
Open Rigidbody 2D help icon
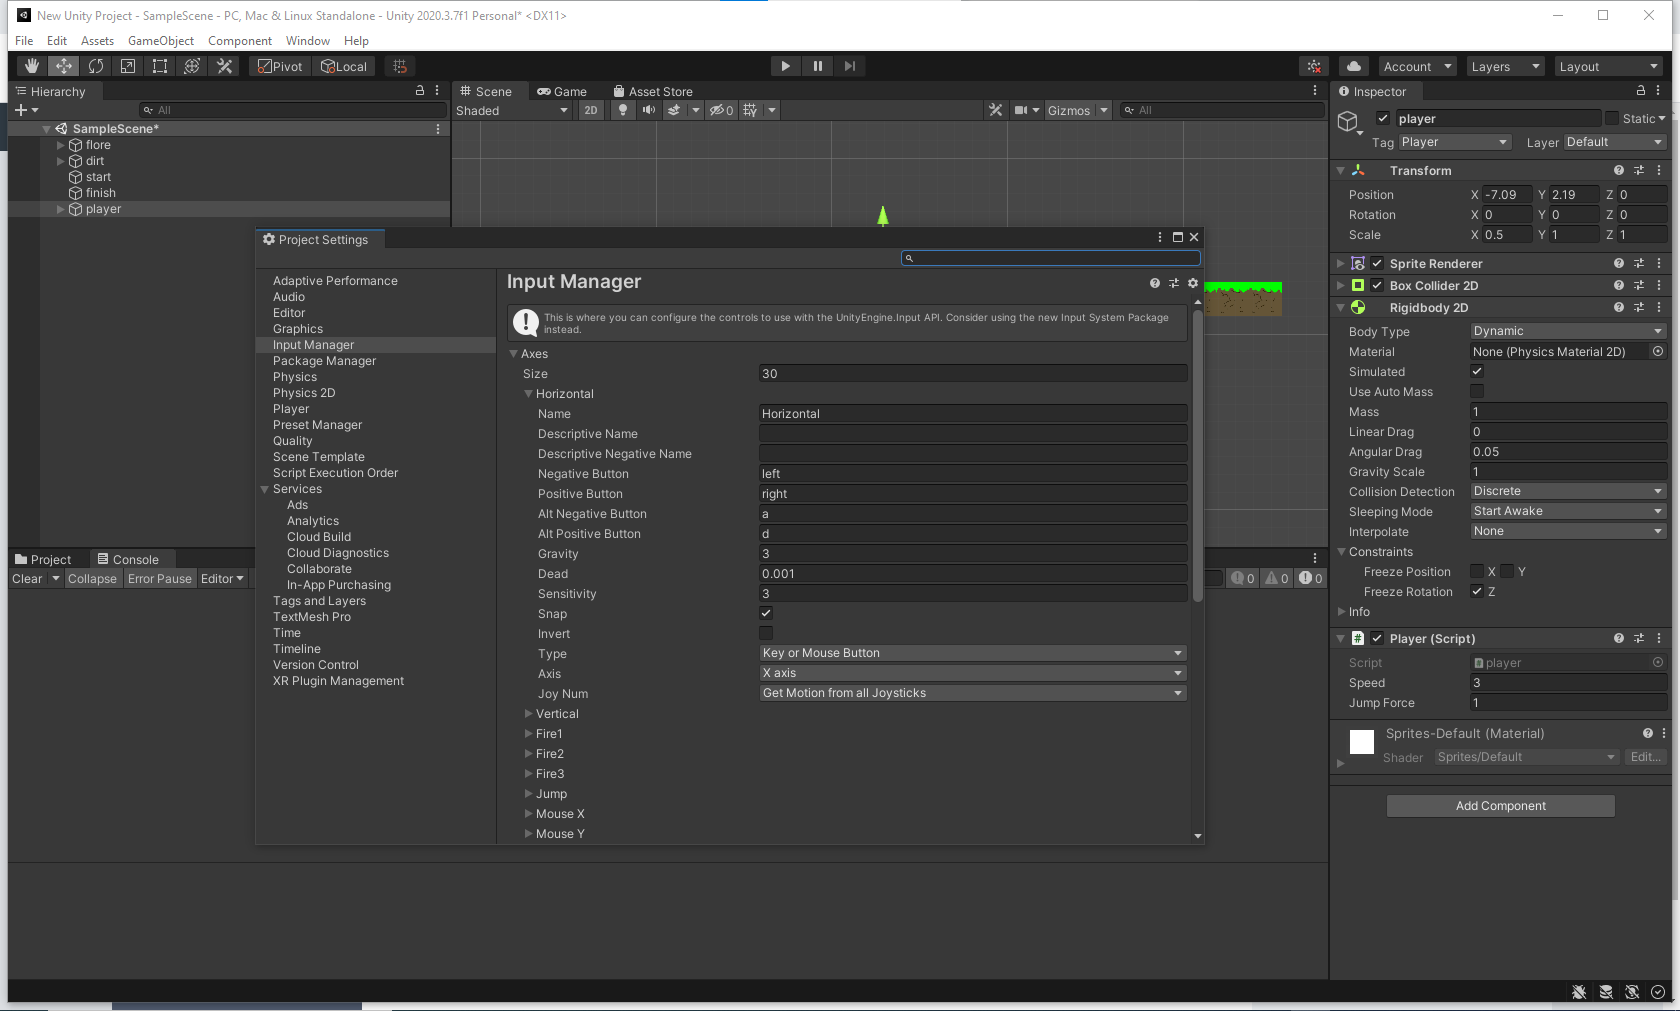pos(1619,307)
